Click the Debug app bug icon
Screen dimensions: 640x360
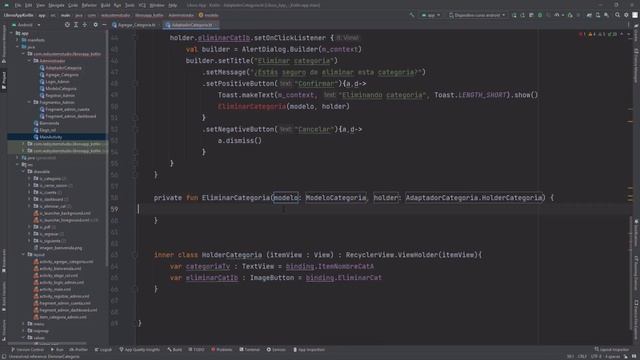tap(540, 15)
